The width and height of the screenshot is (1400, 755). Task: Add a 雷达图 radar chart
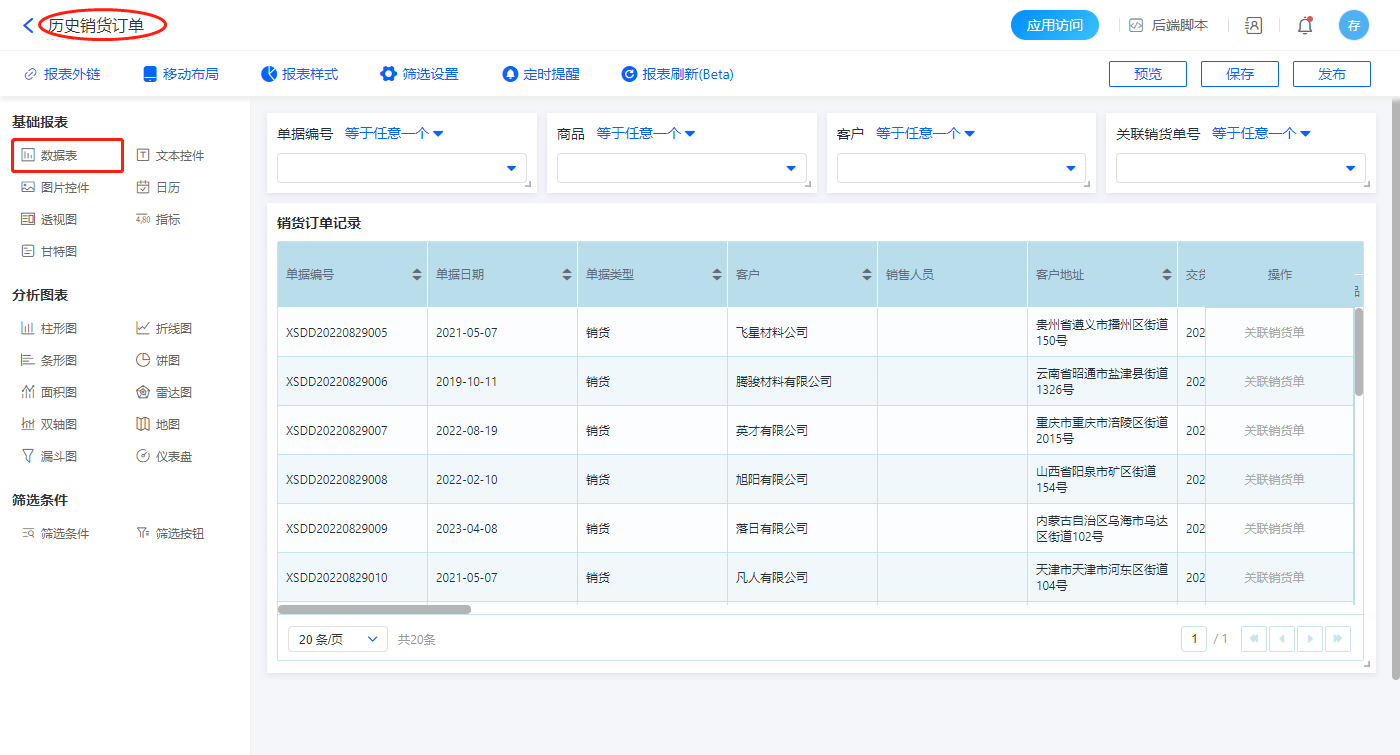coord(164,392)
